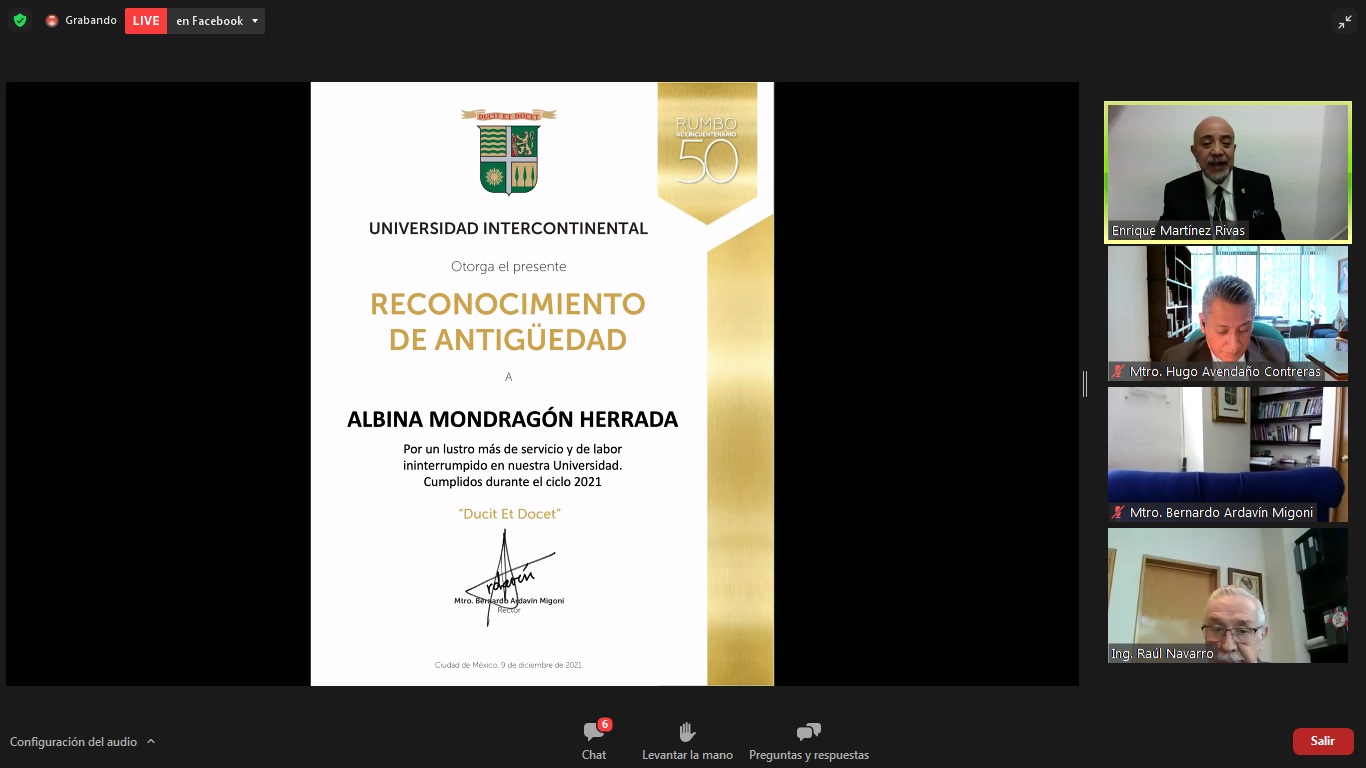
Task: Click the university crest on the certificate
Action: [x=508, y=151]
